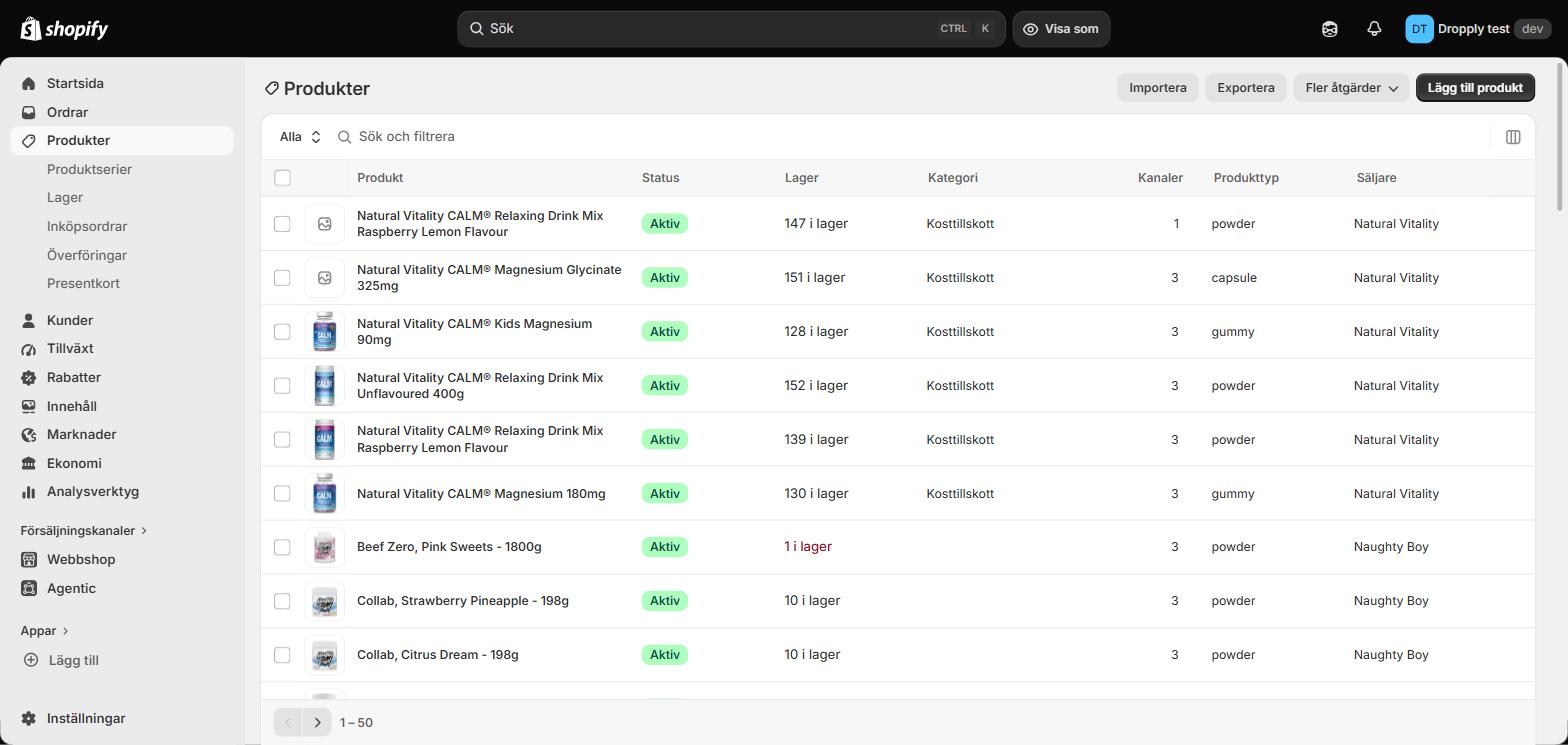
Task: Click the Analysverktyg chart icon
Action: tap(29, 492)
